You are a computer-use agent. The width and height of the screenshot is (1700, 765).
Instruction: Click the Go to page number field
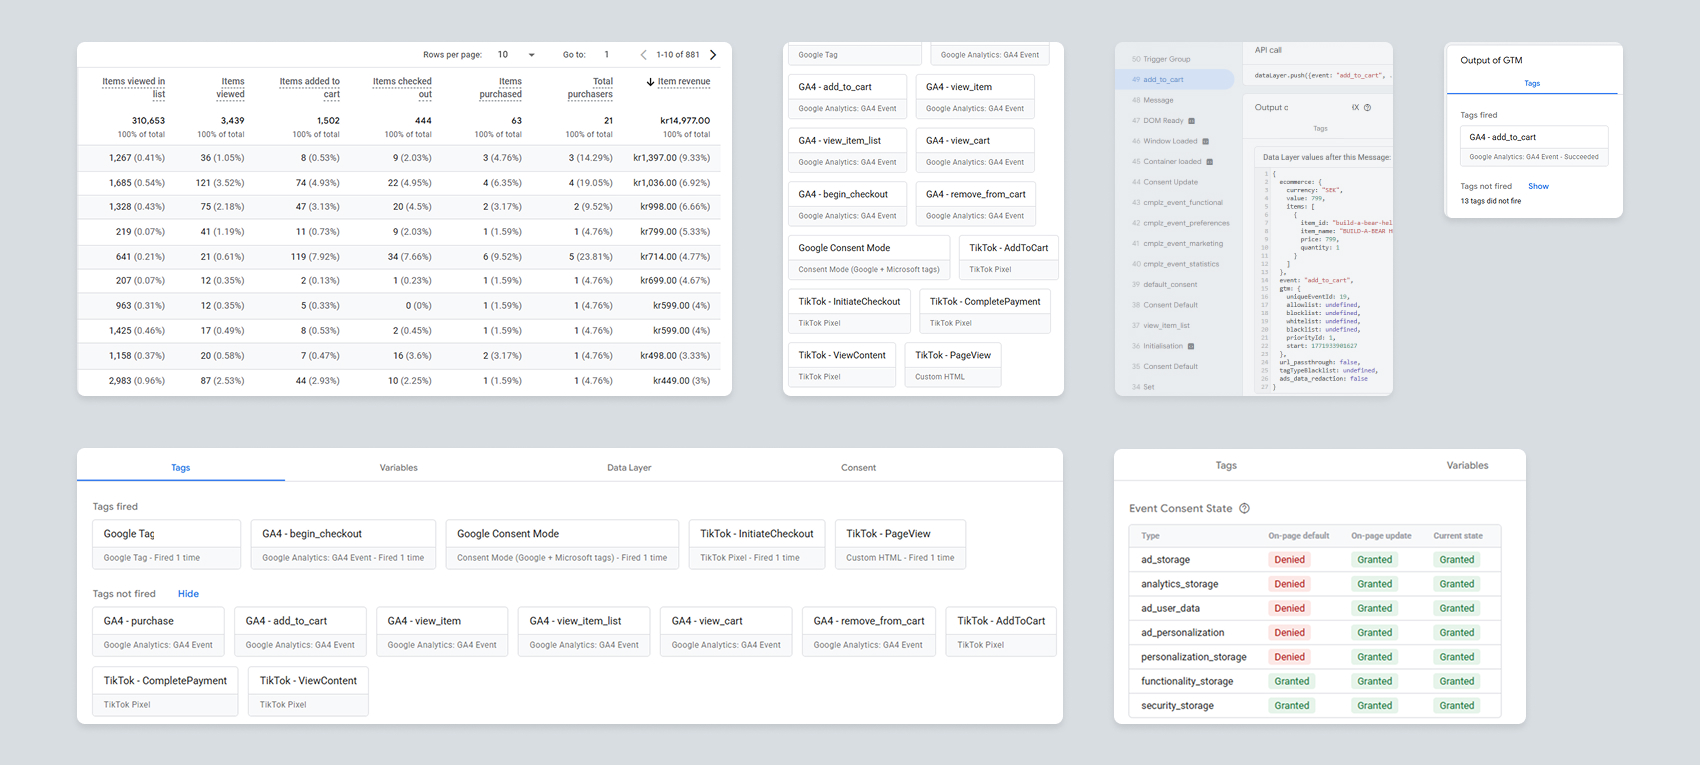pos(606,55)
